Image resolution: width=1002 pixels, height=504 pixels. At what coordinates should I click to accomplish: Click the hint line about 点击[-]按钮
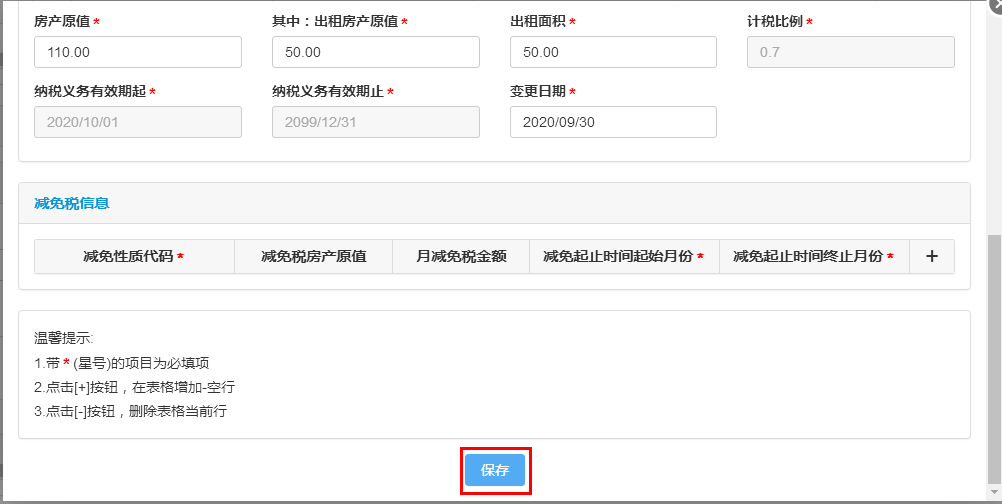[130, 411]
